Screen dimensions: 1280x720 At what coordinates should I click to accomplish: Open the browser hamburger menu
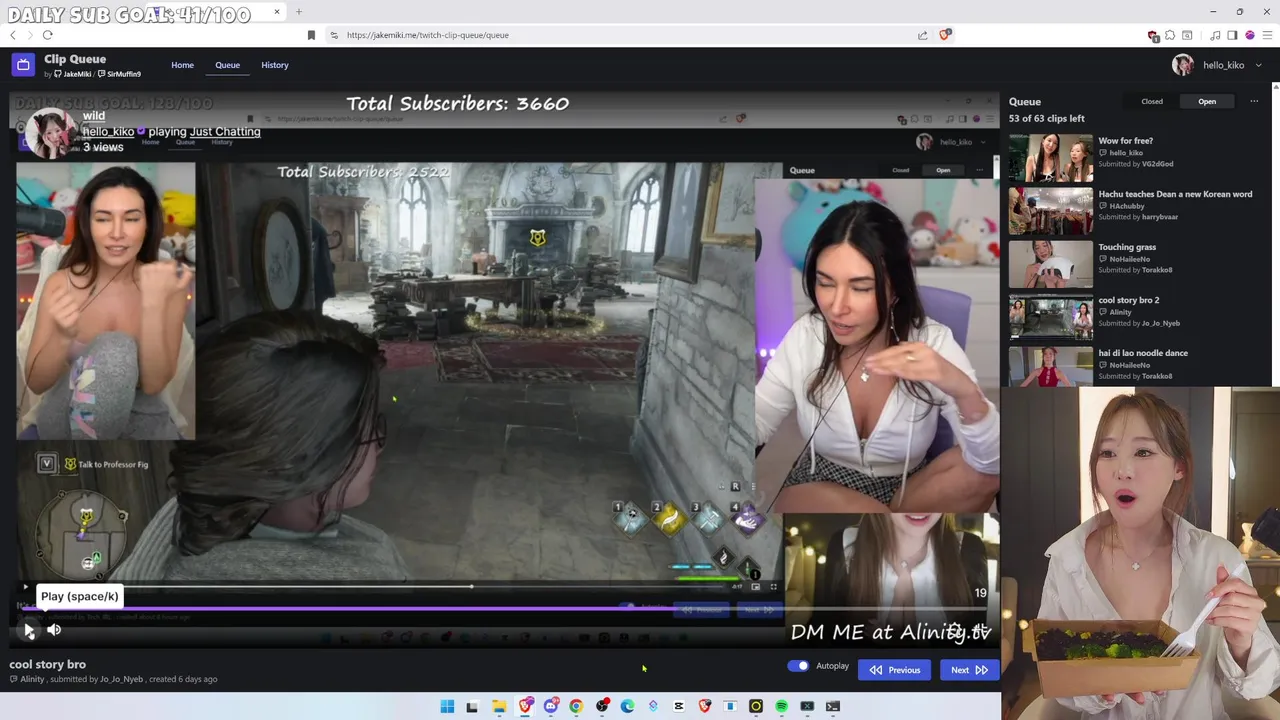pos(1267,36)
